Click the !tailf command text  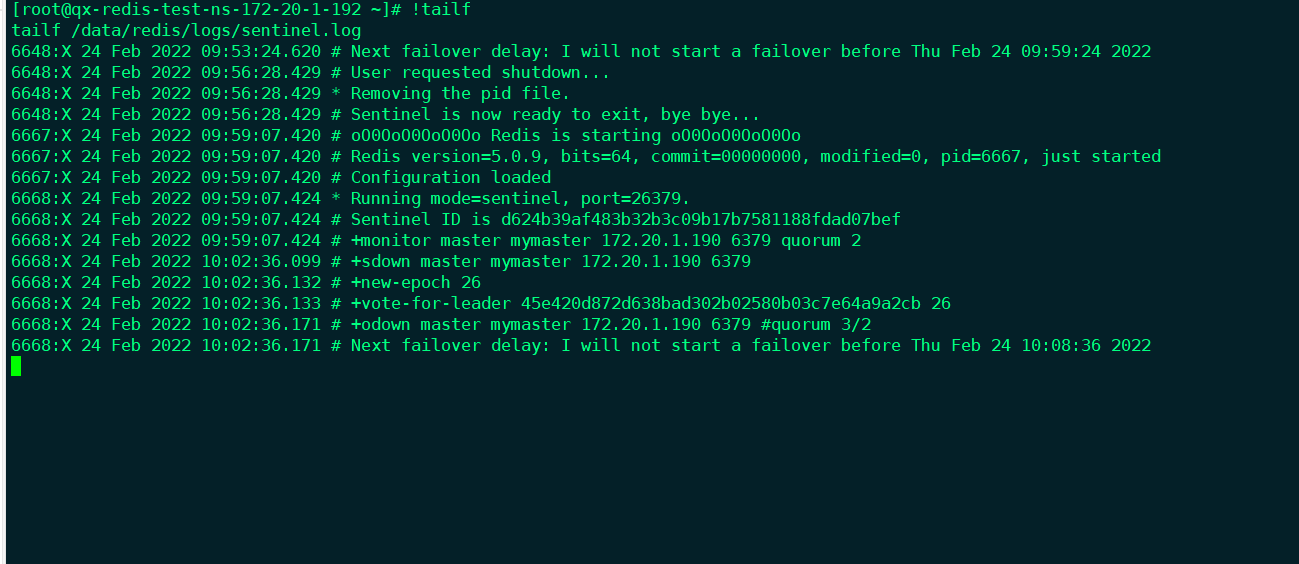click(x=441, y=10)
